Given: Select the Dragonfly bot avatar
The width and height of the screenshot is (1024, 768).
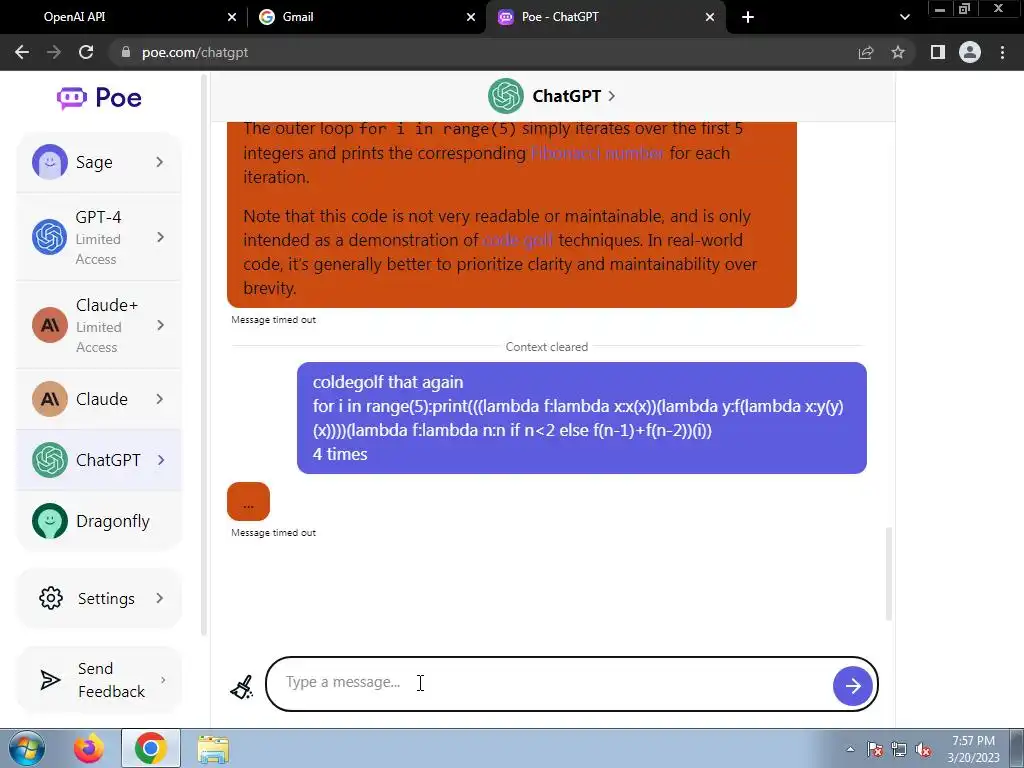Looking at the screenshot, I should pos(50,521).
